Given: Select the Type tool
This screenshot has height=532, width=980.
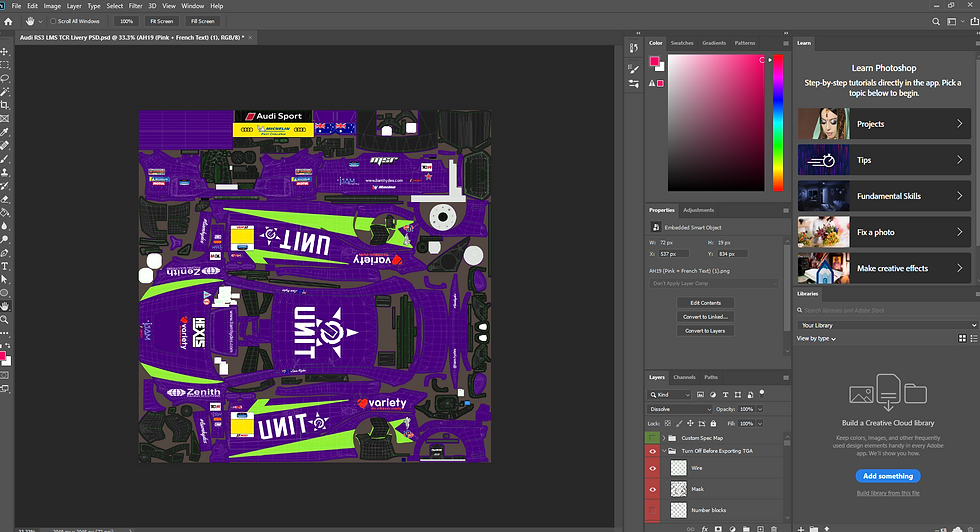Looking at the screenshot, I should tap(4, 266).
